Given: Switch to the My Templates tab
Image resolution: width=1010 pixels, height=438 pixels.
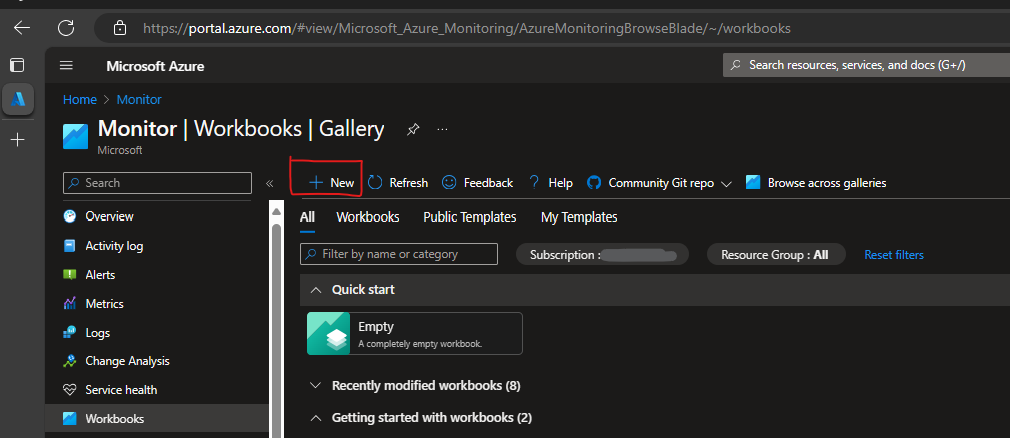Looking at the screenshot, I should click(x=578, y=217).
